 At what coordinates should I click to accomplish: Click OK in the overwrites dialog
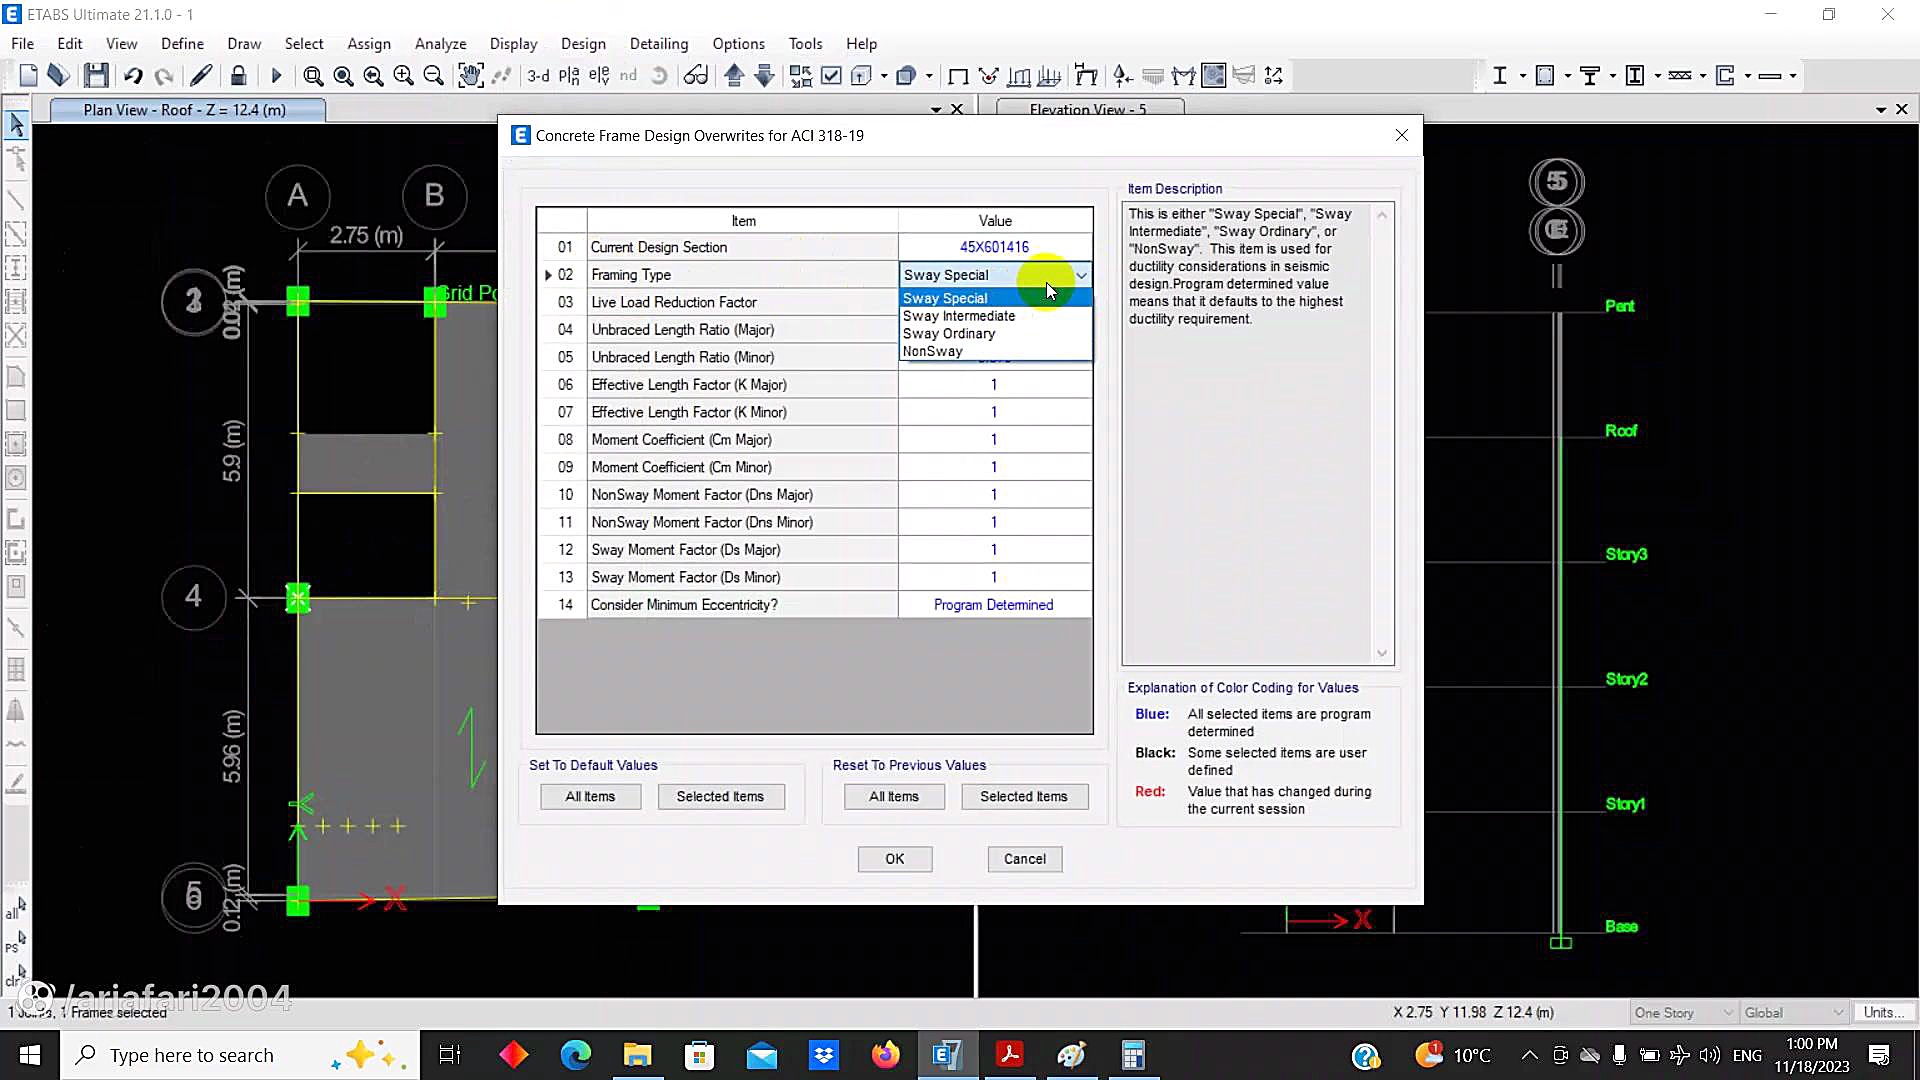point(895,859)
